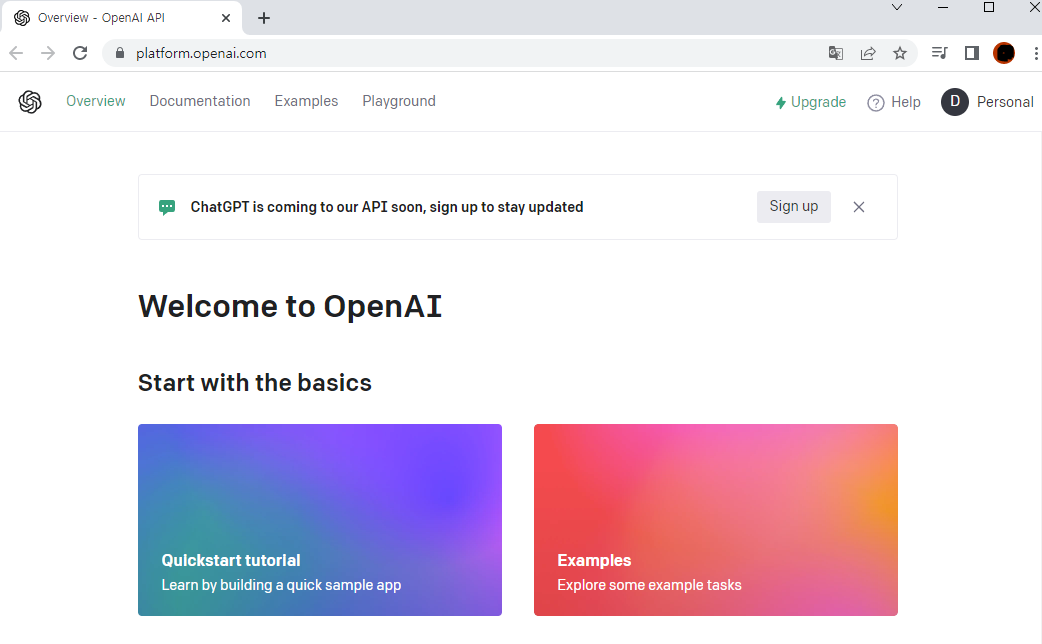Image resolution: width=1042 pixels, height=644 pixels.
Task: Close the Overview - OpenAI API tab
Action: coord(226,18)
